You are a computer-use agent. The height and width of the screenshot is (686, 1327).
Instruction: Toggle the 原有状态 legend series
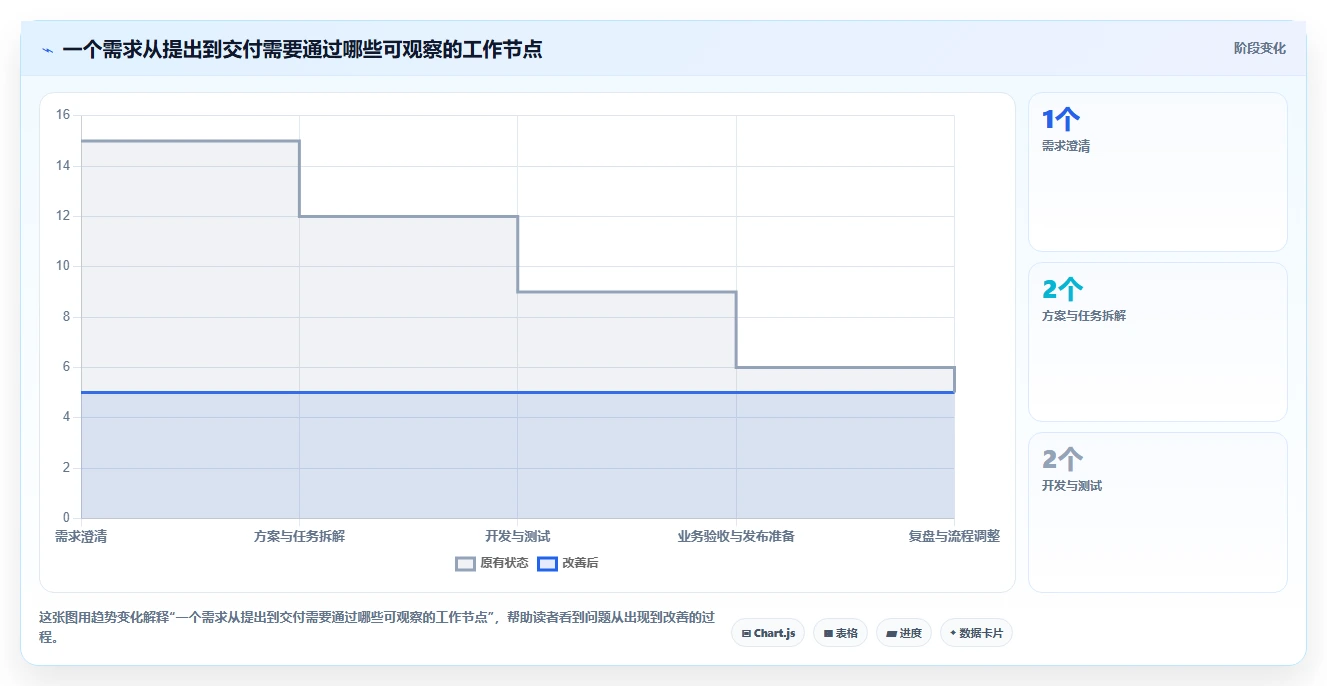pos(492,563)
